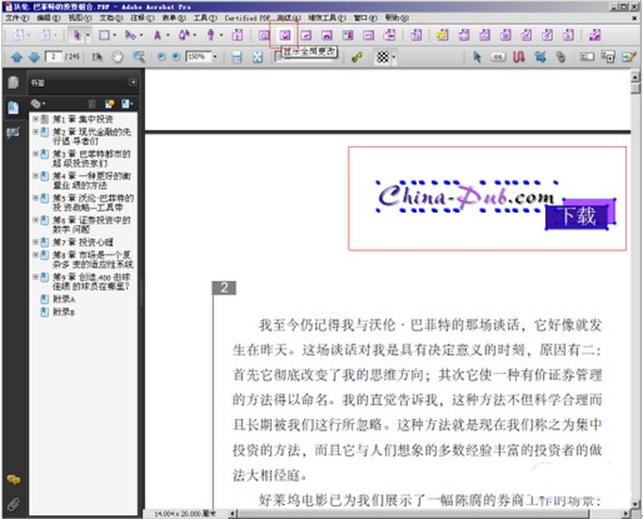Open dropdown arrow beside checkerboard icon
The height and width of the screenshot is (519, 643).
[x=394, y=57]
